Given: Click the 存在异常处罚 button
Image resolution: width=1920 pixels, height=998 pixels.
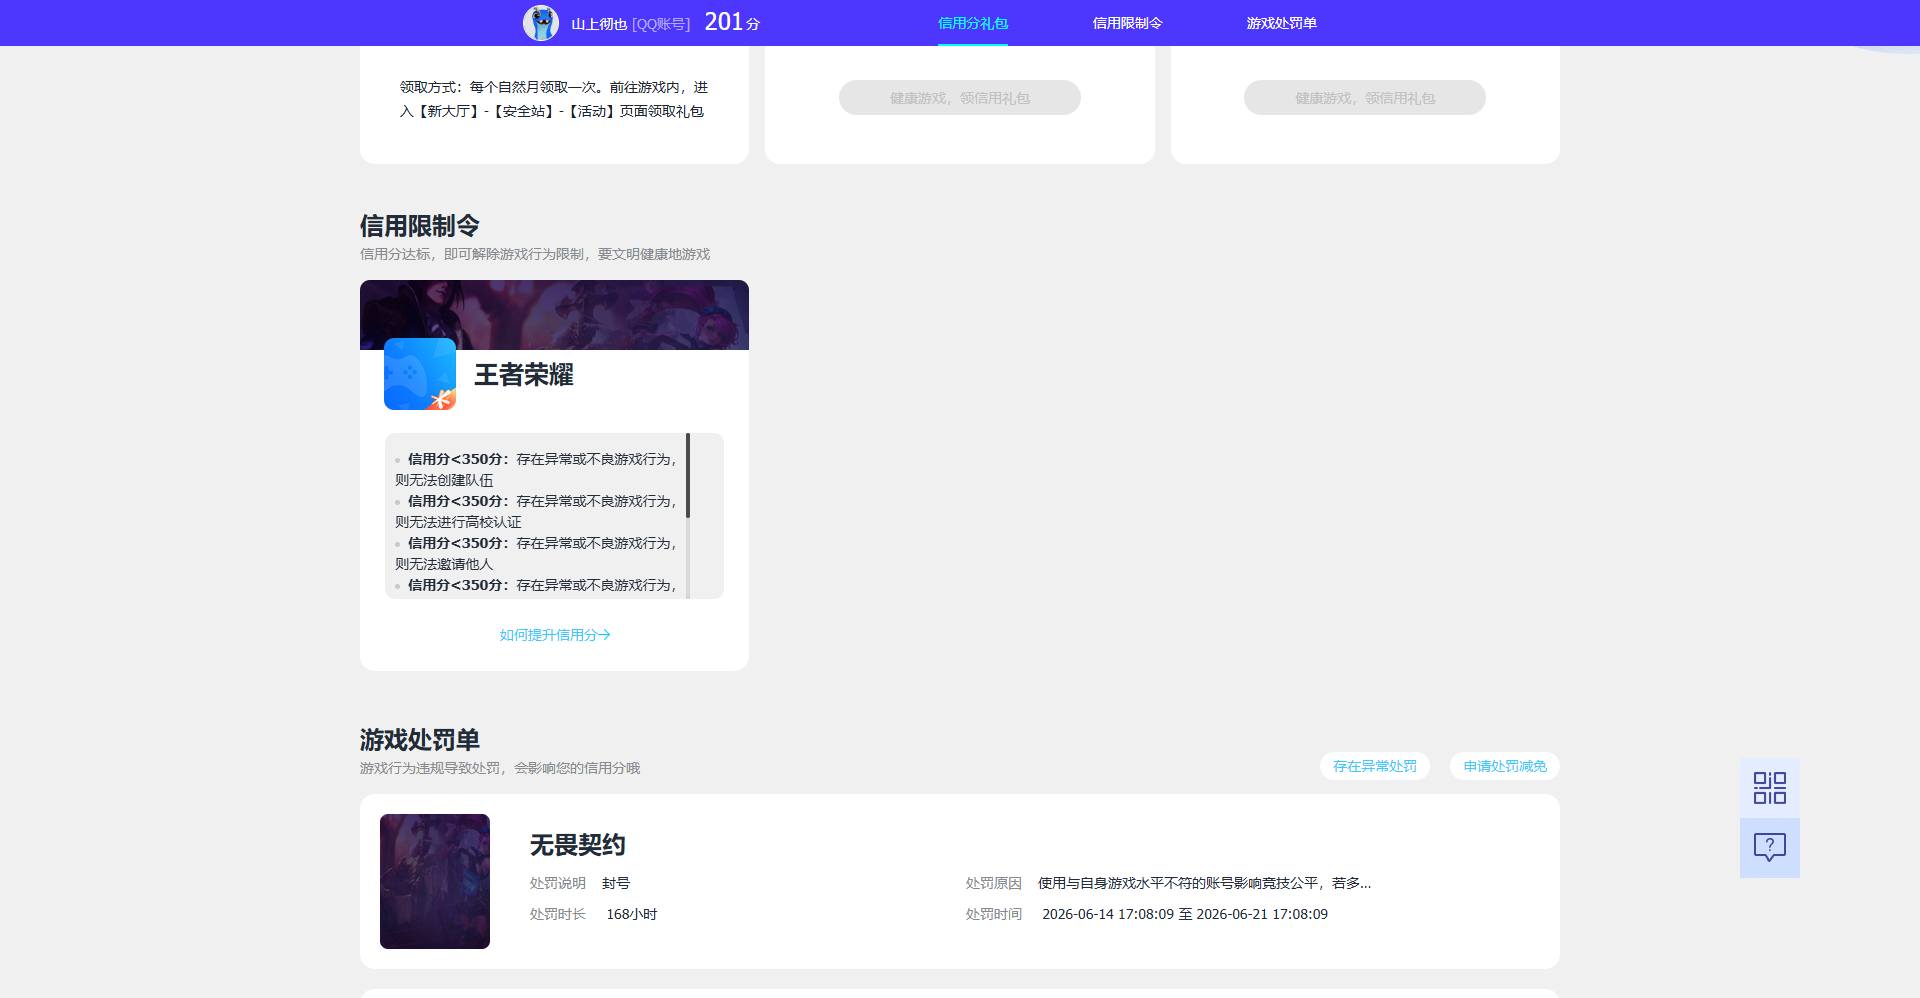Looking at the screenshot, I should (x=1375, y=766).
